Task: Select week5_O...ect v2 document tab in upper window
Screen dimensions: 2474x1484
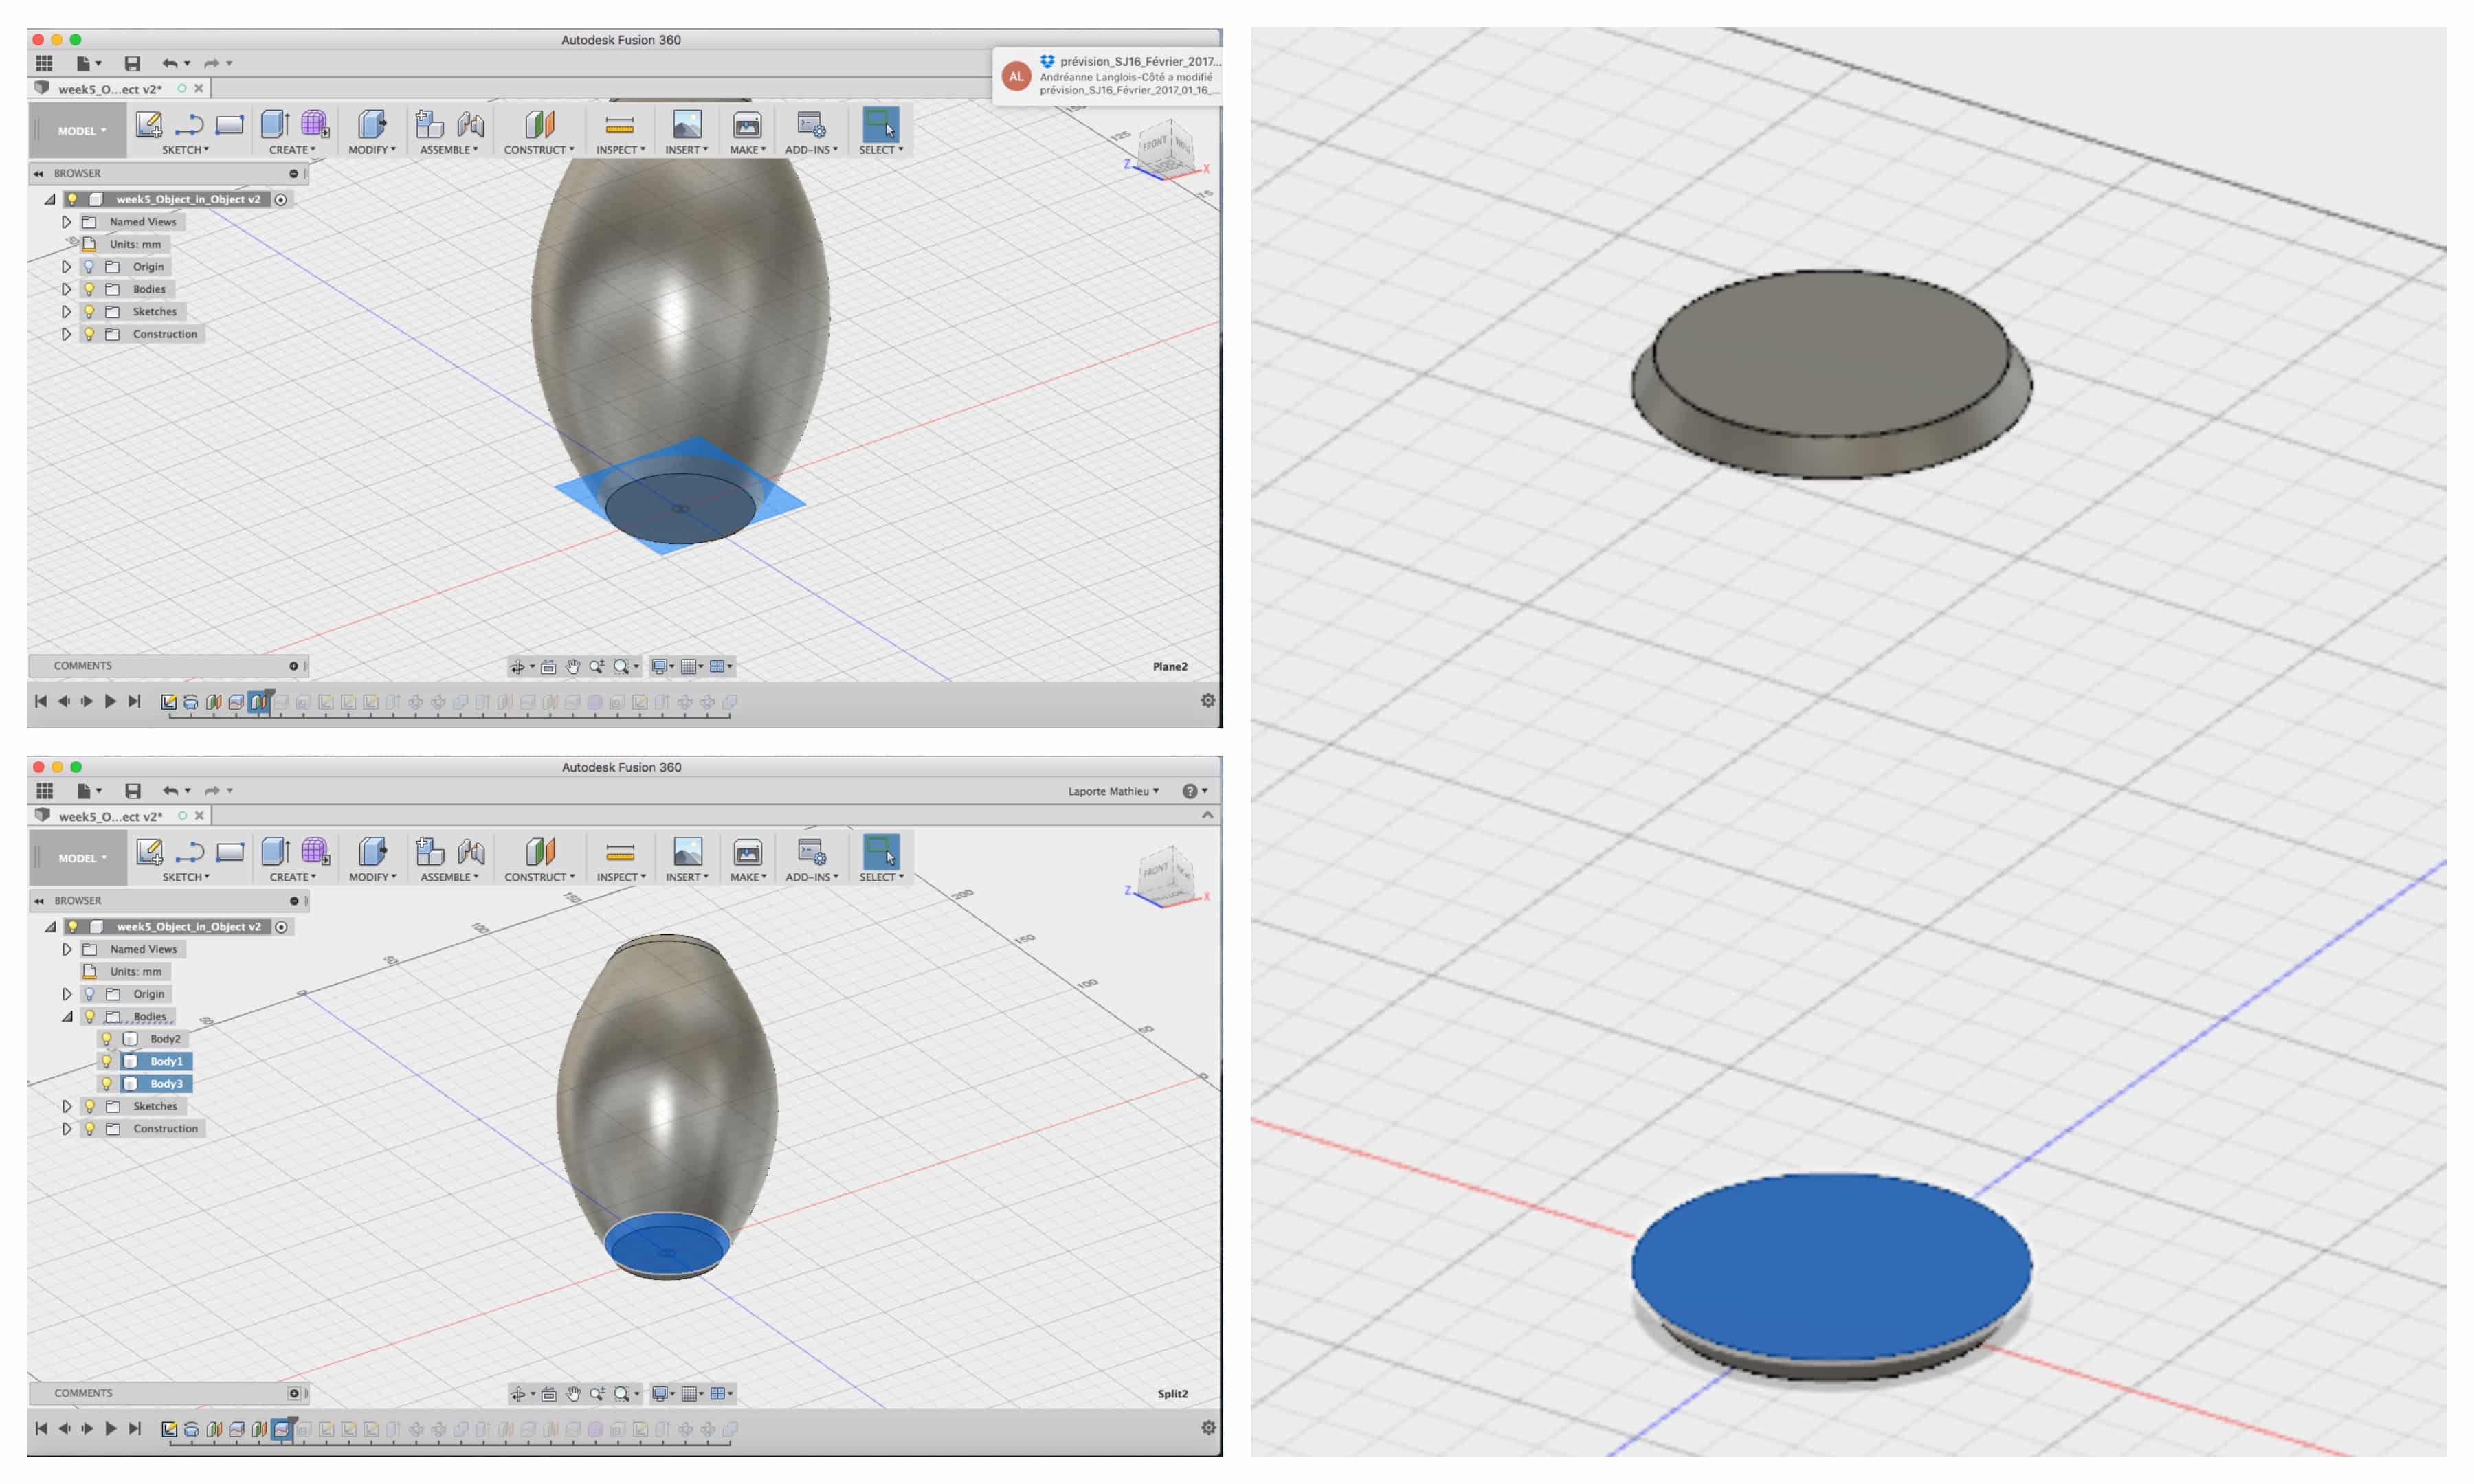Action: click(110, 89)
